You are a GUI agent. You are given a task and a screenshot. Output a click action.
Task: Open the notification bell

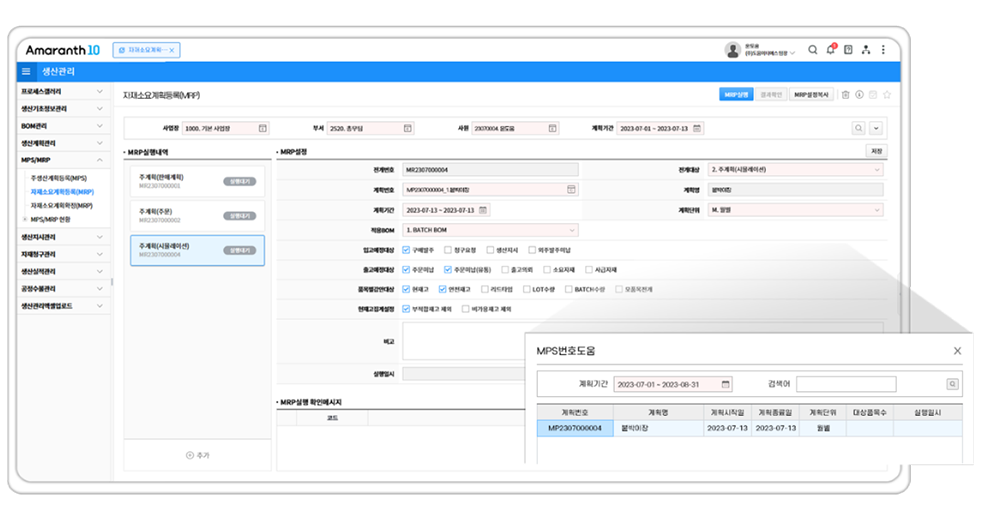[x=829, y=49]
